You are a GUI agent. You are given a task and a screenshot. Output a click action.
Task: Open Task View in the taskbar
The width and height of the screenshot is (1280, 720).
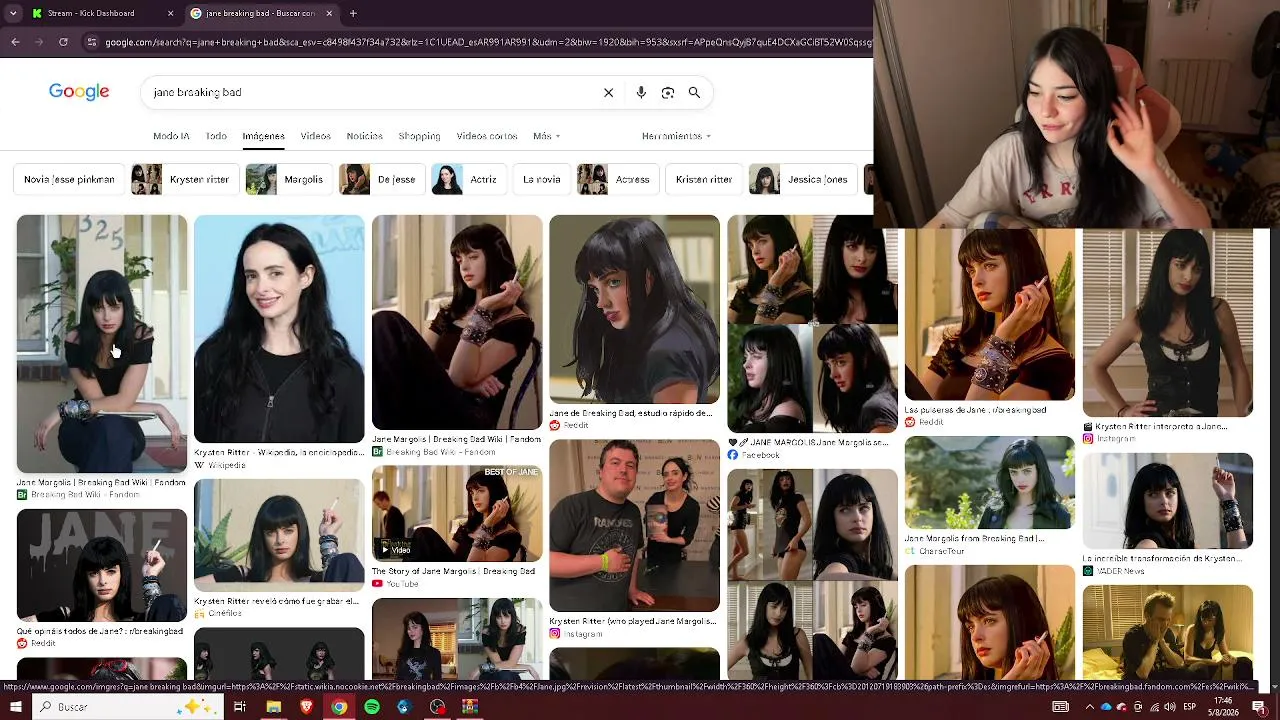pyautogui.click(x=240, y=707)
